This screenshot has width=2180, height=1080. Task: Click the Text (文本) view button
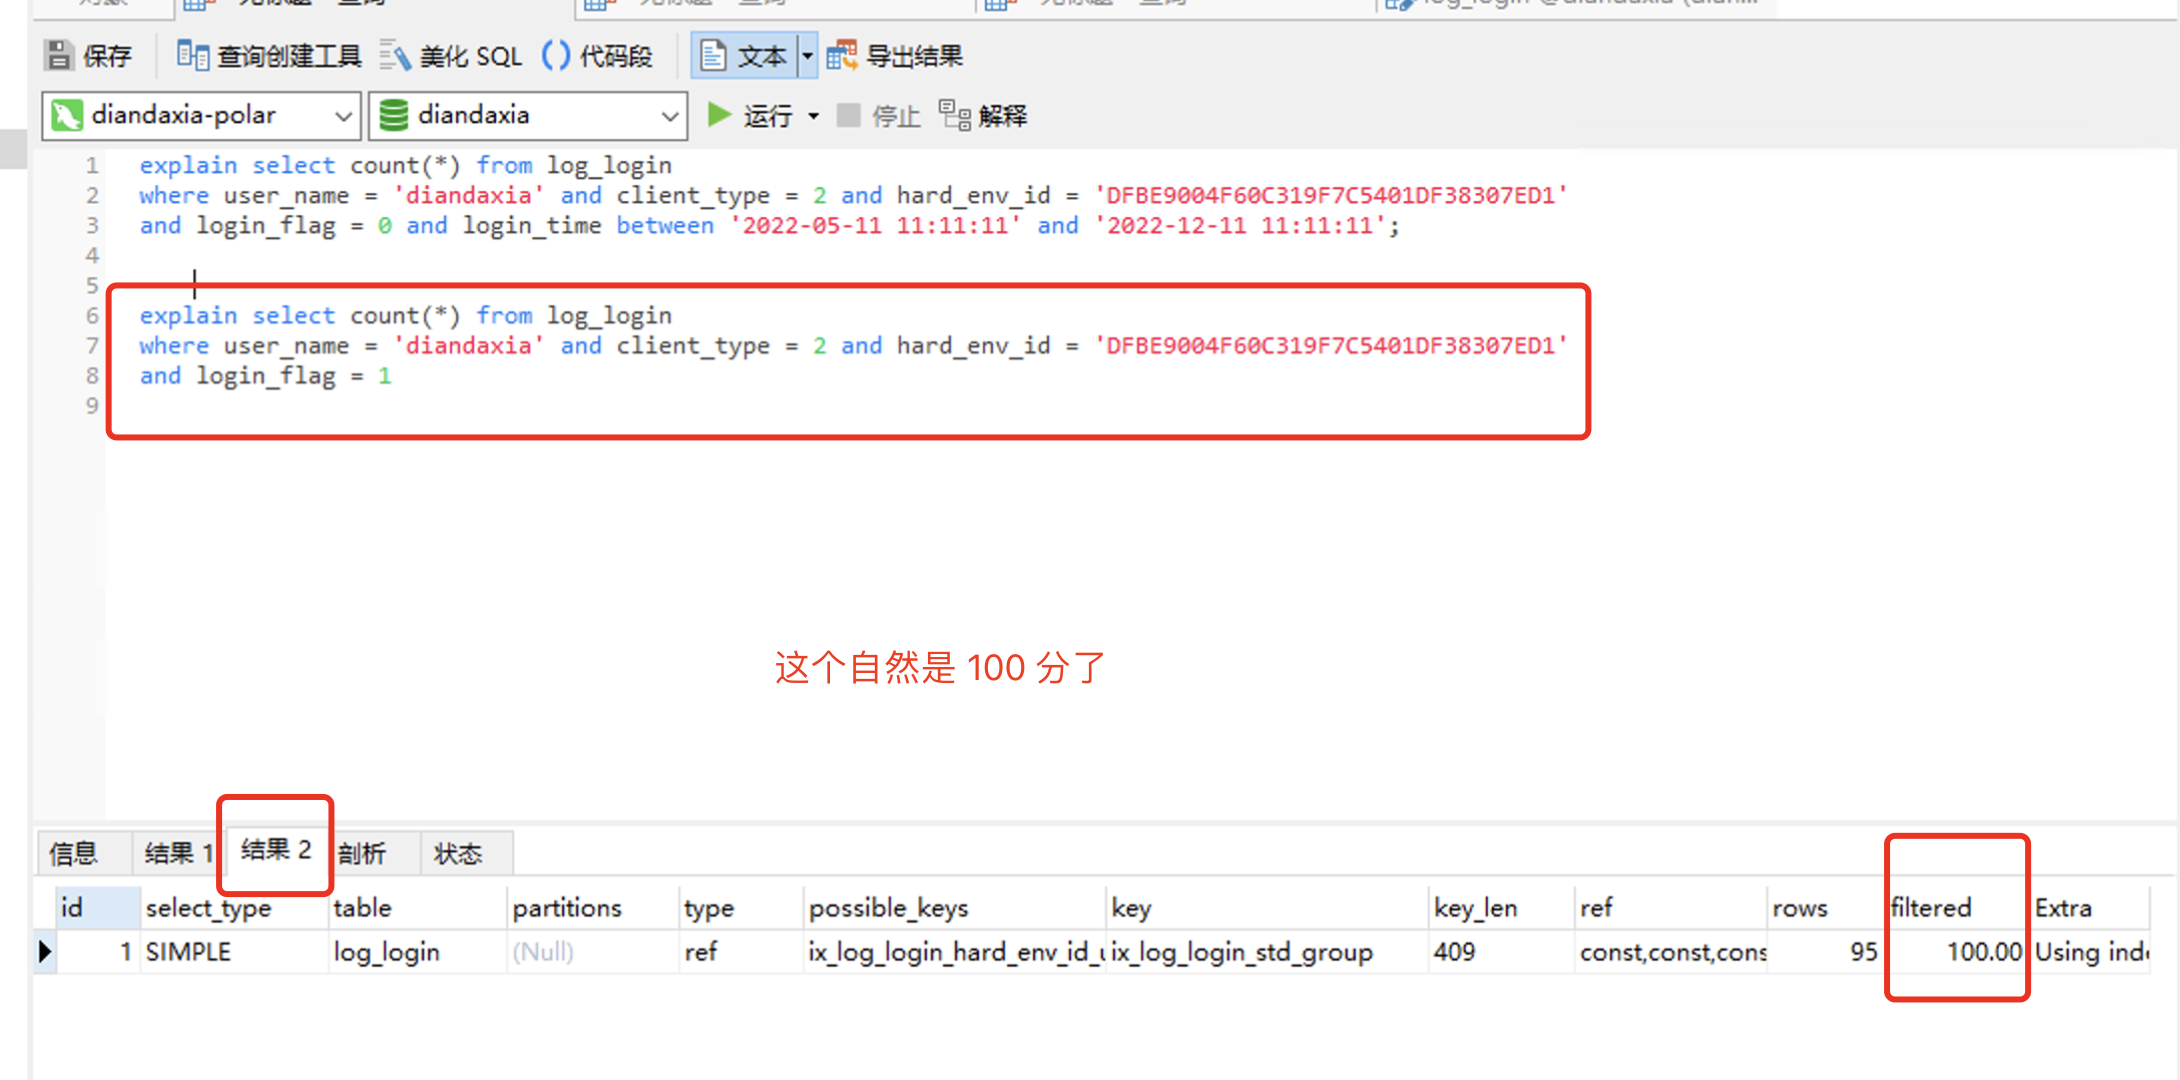(744, 56)
